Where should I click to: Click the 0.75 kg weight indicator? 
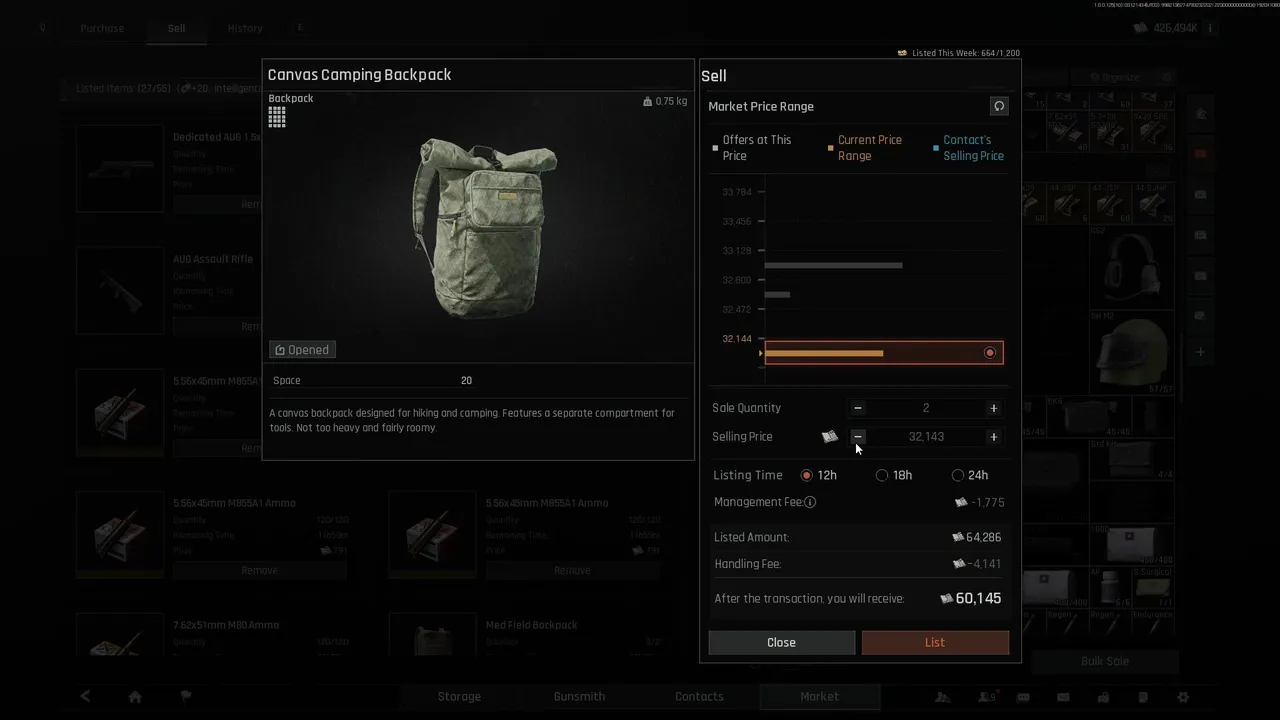click(665, 101)
